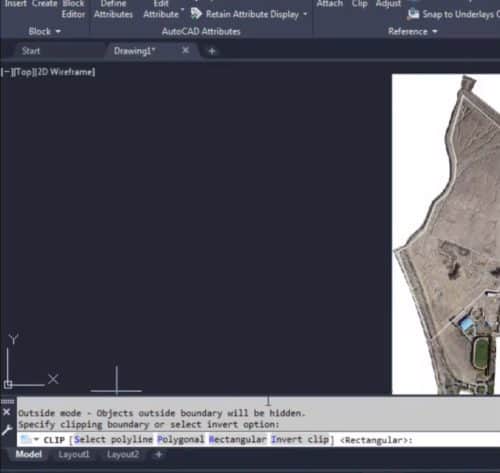Switch to the Model tab
The height and width of the screenshot is (473, 500).
pos(29,454)
